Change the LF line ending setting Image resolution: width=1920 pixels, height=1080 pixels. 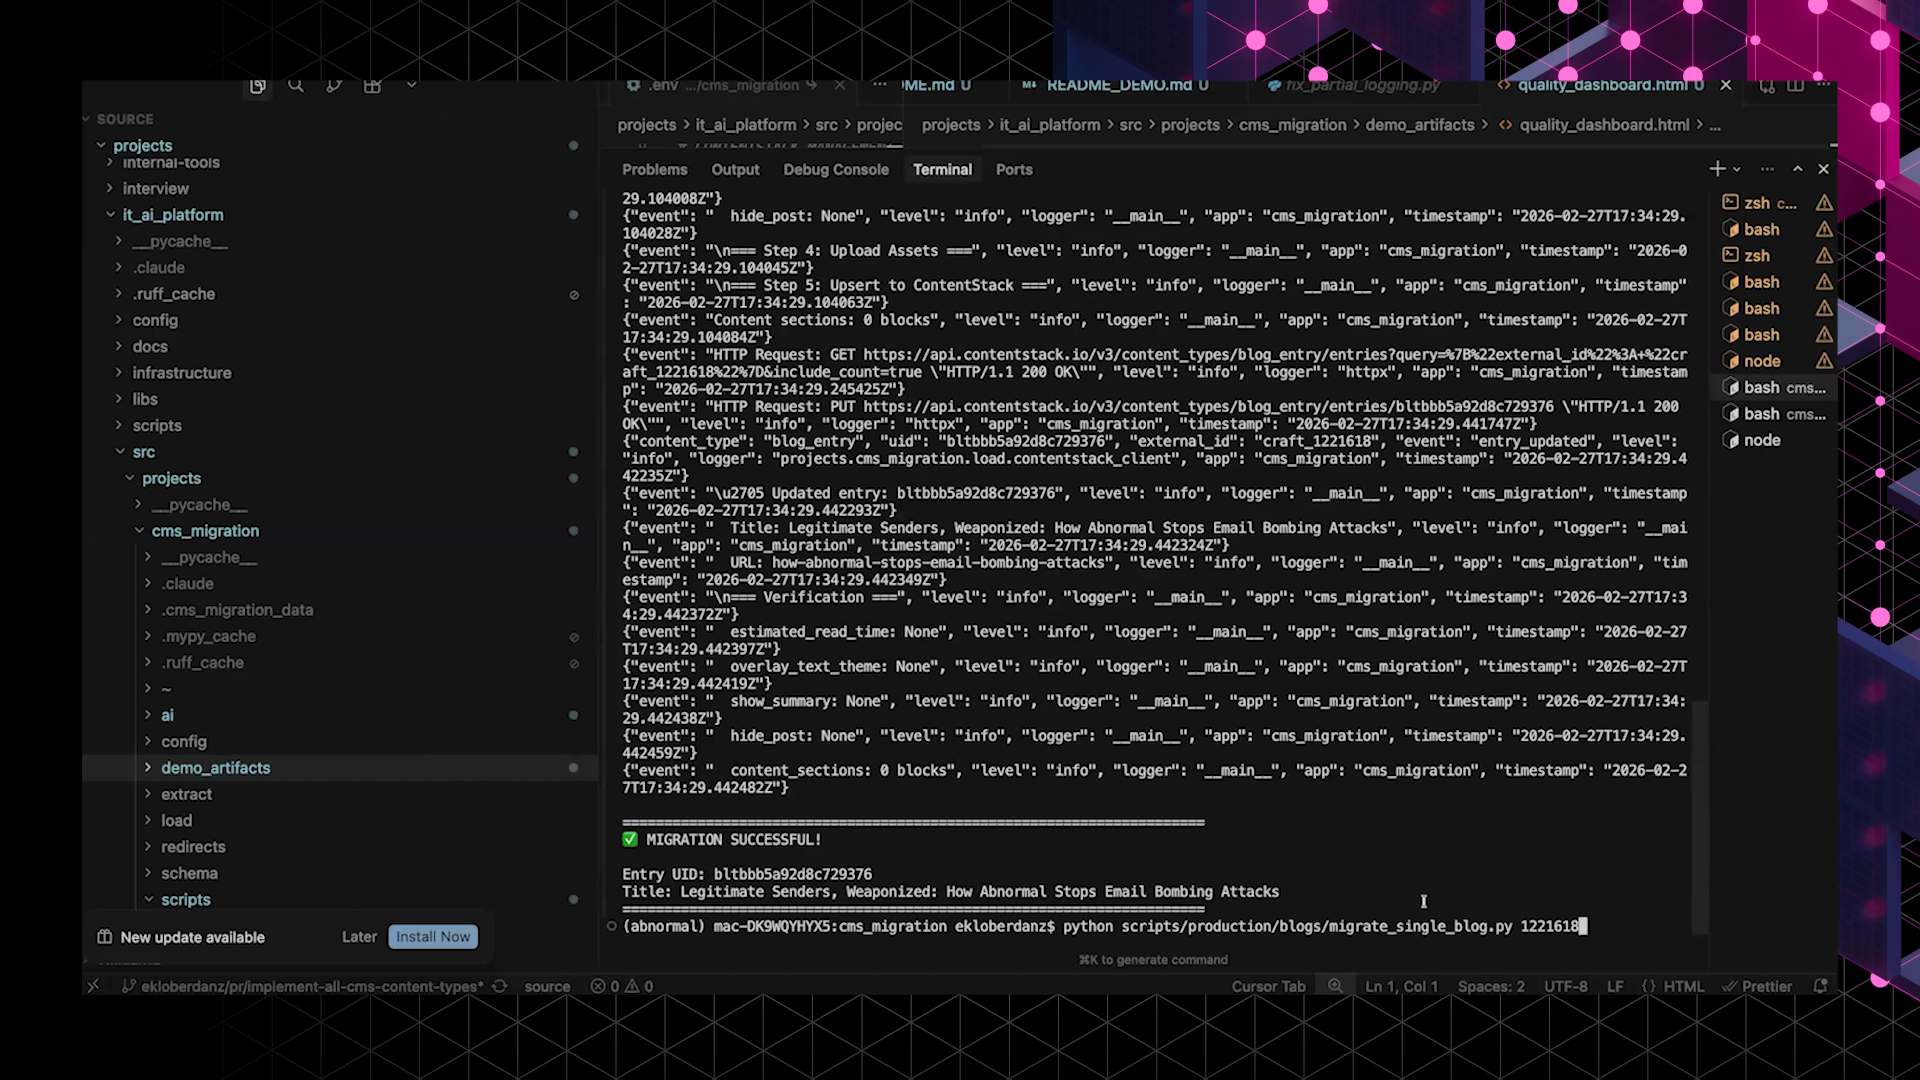point(1615,986)
